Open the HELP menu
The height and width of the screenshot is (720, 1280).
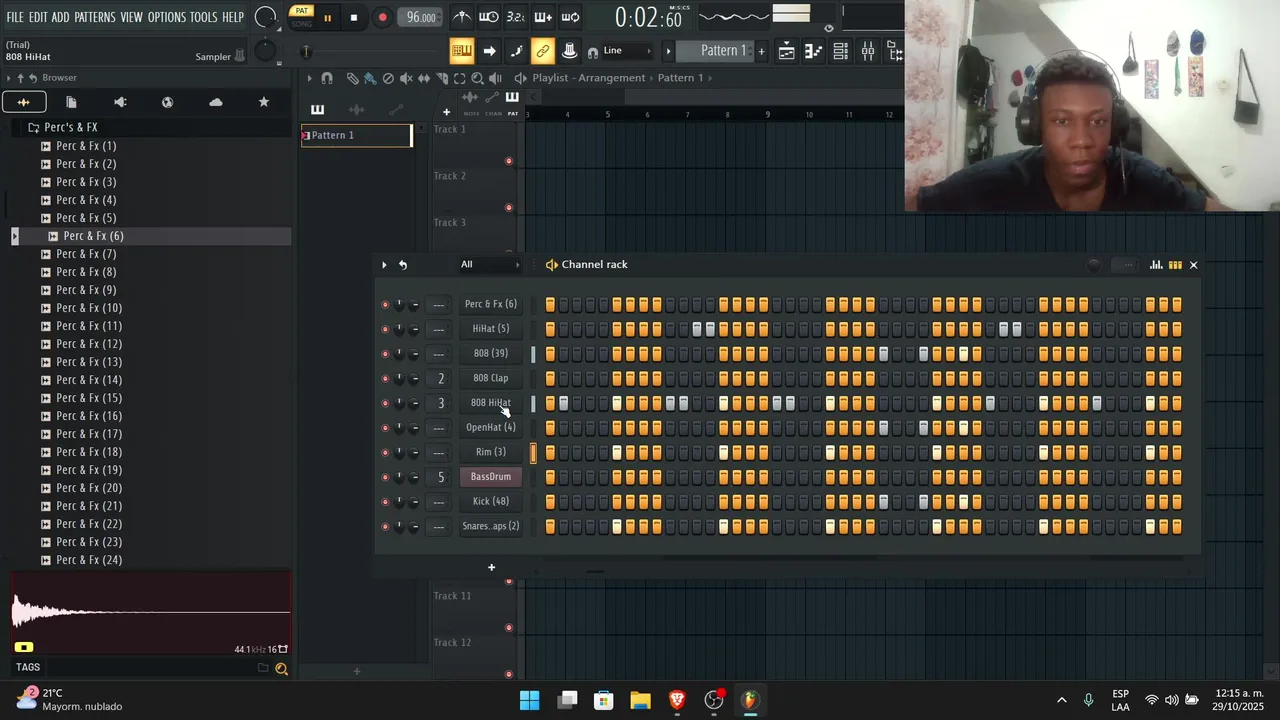(233, 17)
